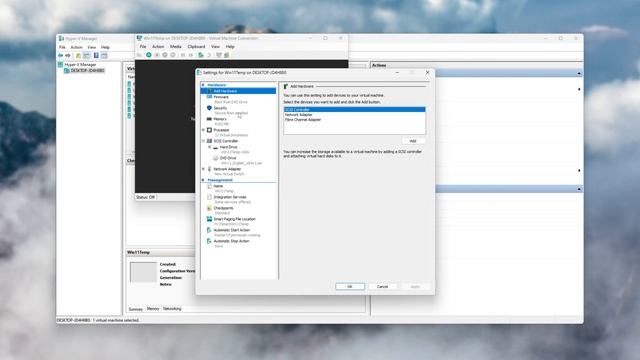Click OK in the settings dialog
The image size is (640, 360).
pos(350,287)
